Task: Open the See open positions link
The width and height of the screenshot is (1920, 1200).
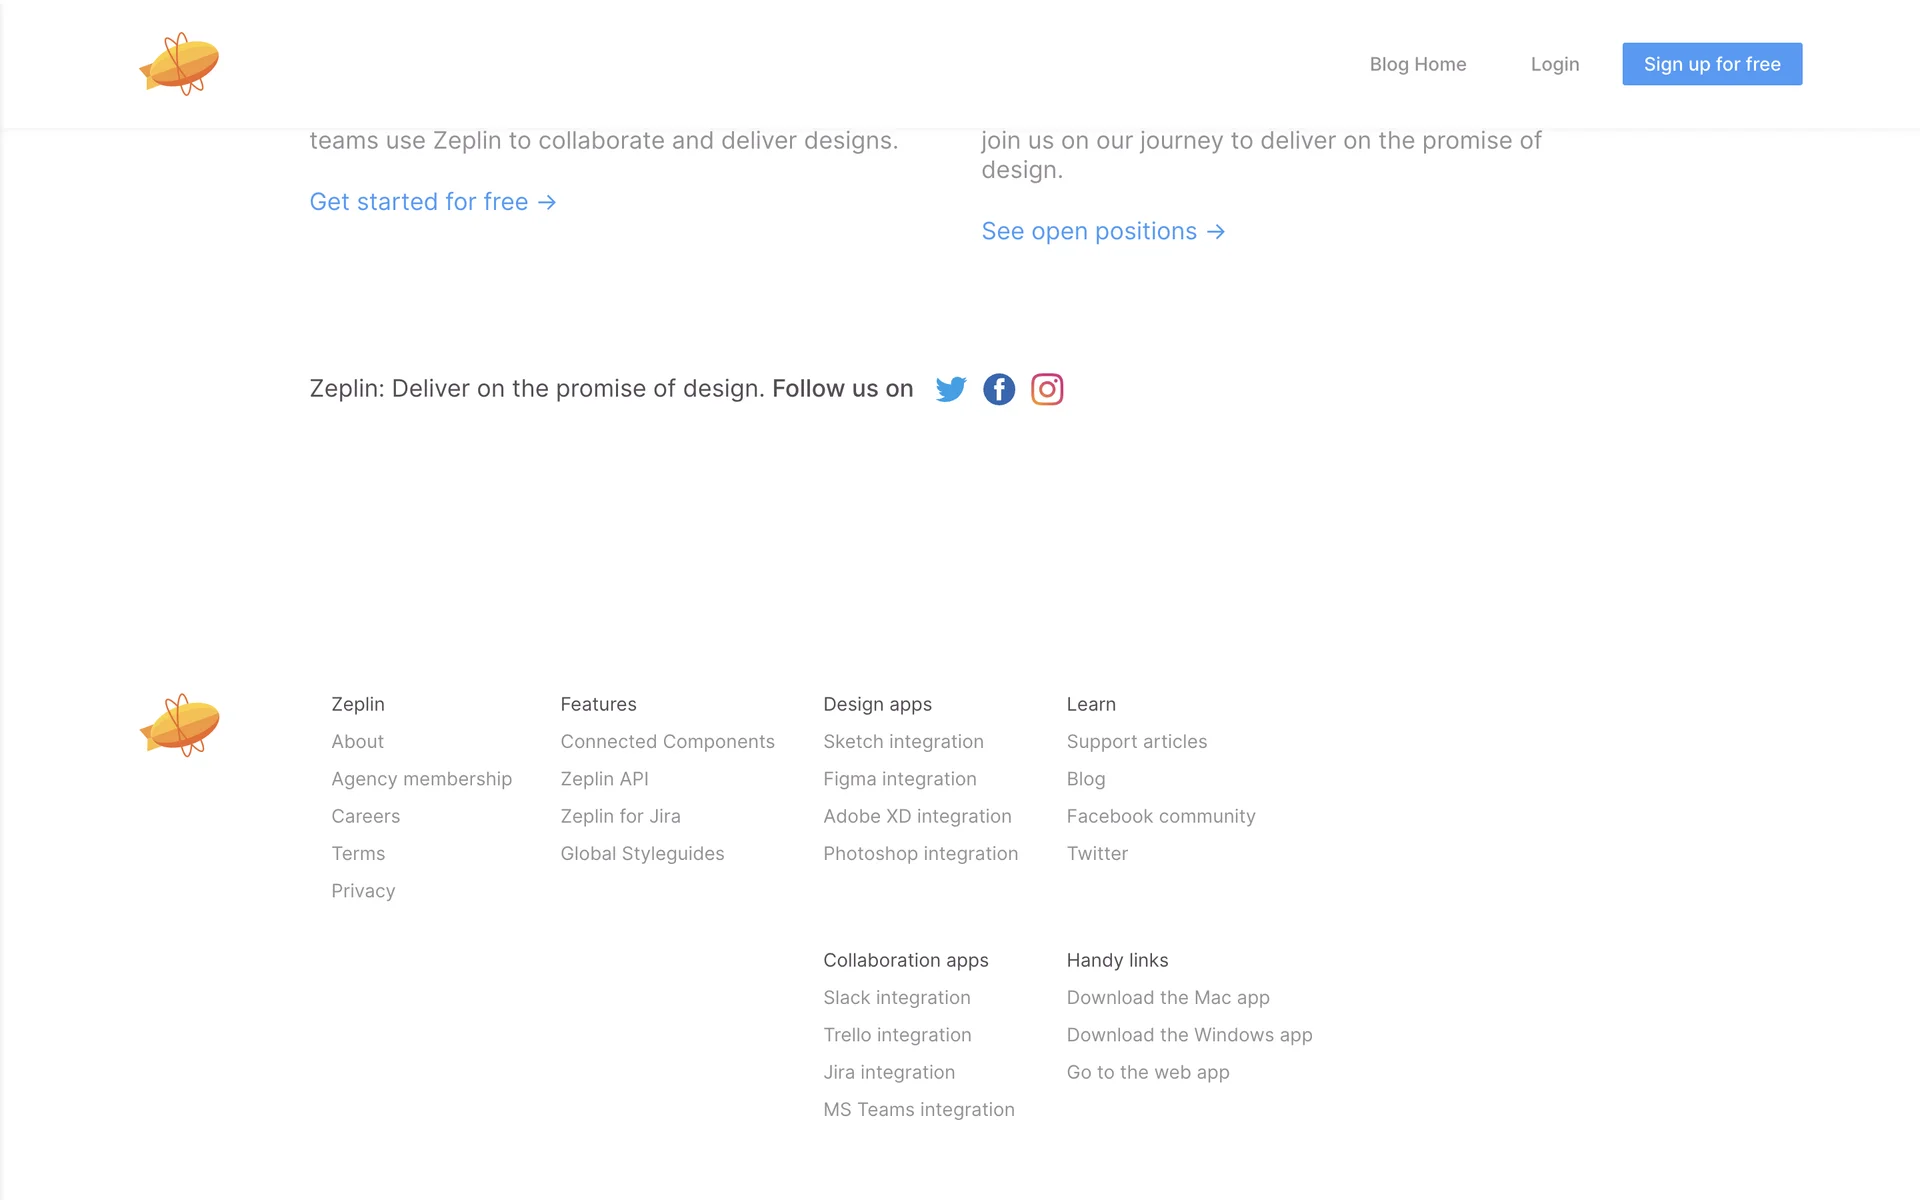Action: 1103,231
